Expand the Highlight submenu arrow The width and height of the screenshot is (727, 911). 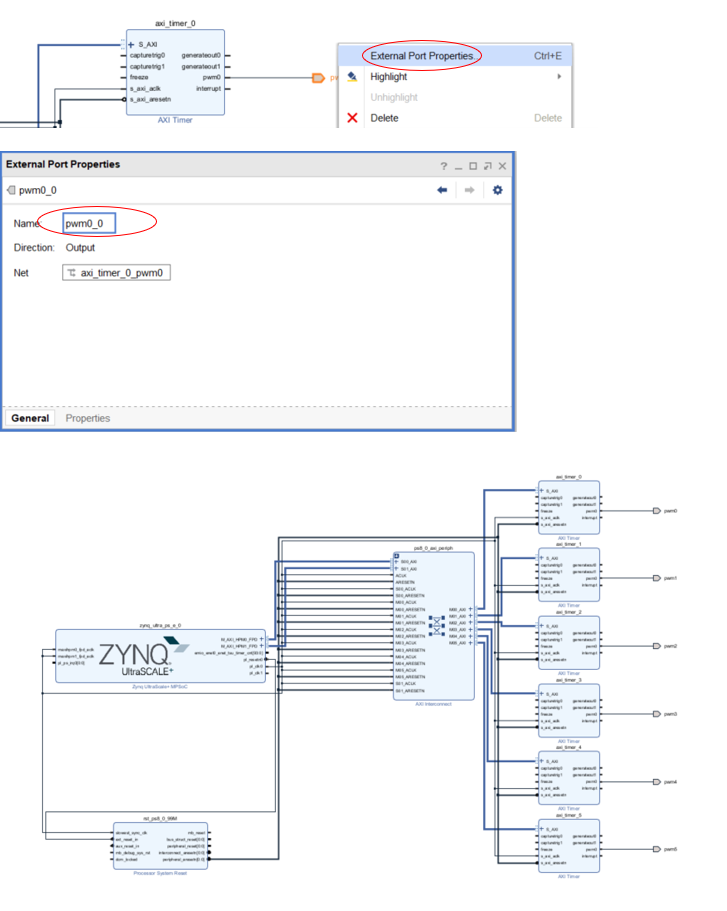click(x=559, y=77)
